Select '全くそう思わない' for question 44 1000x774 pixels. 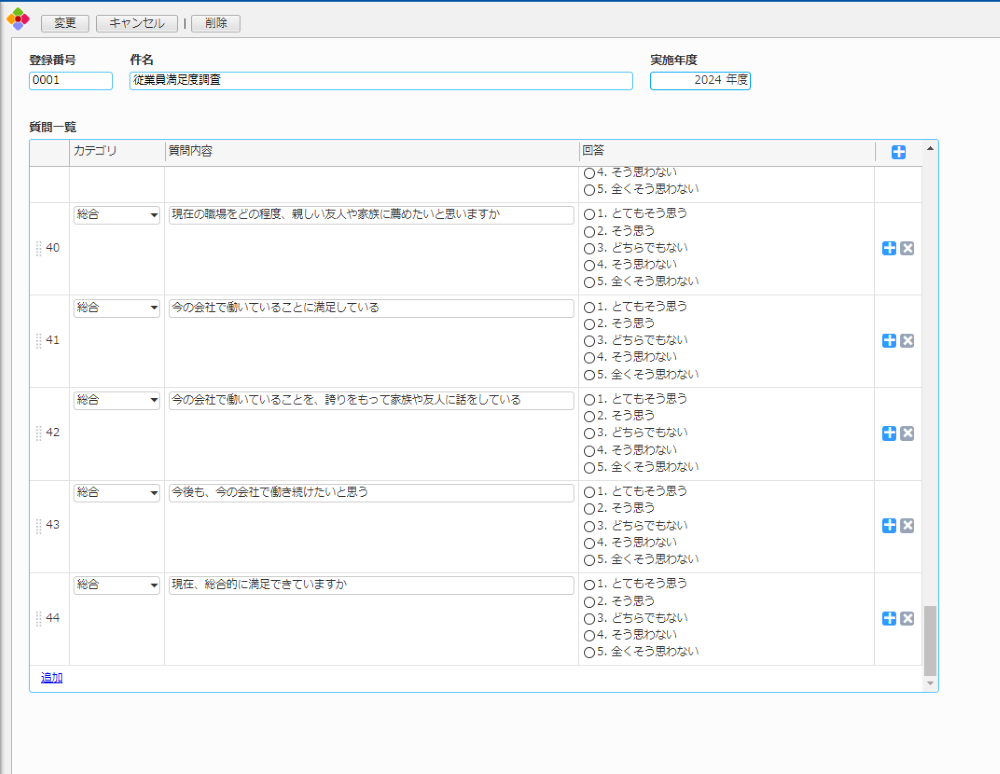tap(589, 652)
